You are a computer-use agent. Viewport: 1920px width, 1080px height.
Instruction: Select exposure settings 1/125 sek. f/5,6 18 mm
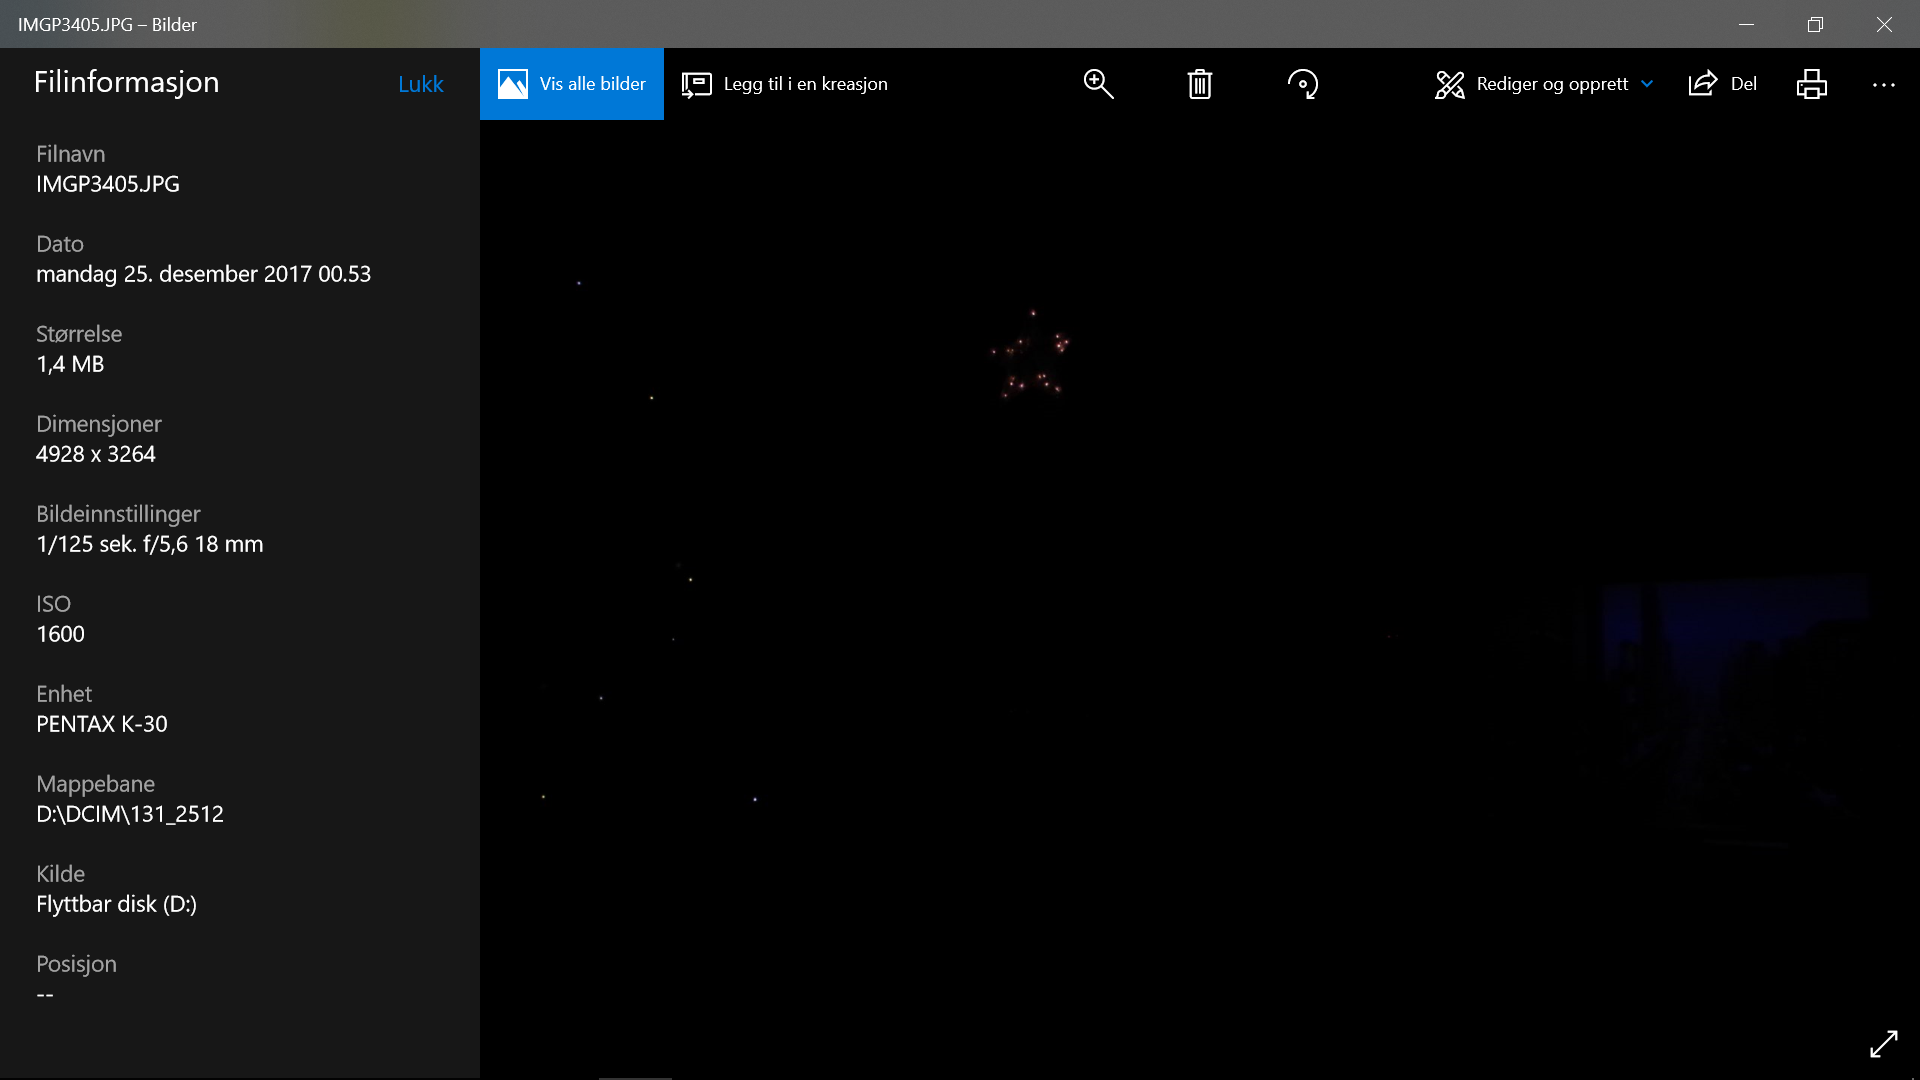(150, 544)
